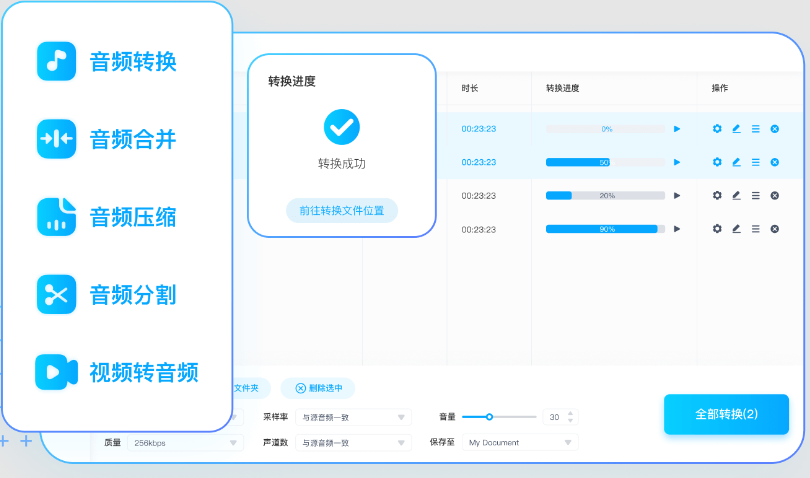Image resolution: width=810 pixels, height=478 pixels.
Task: Click the 90% conversion progress bar
Action: (605, 229)
